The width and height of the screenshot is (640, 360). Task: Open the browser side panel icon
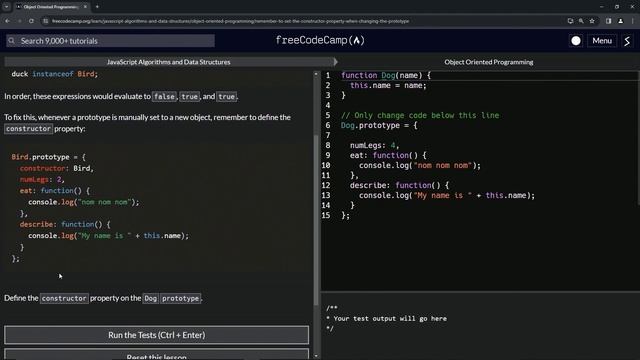point(608,21)
